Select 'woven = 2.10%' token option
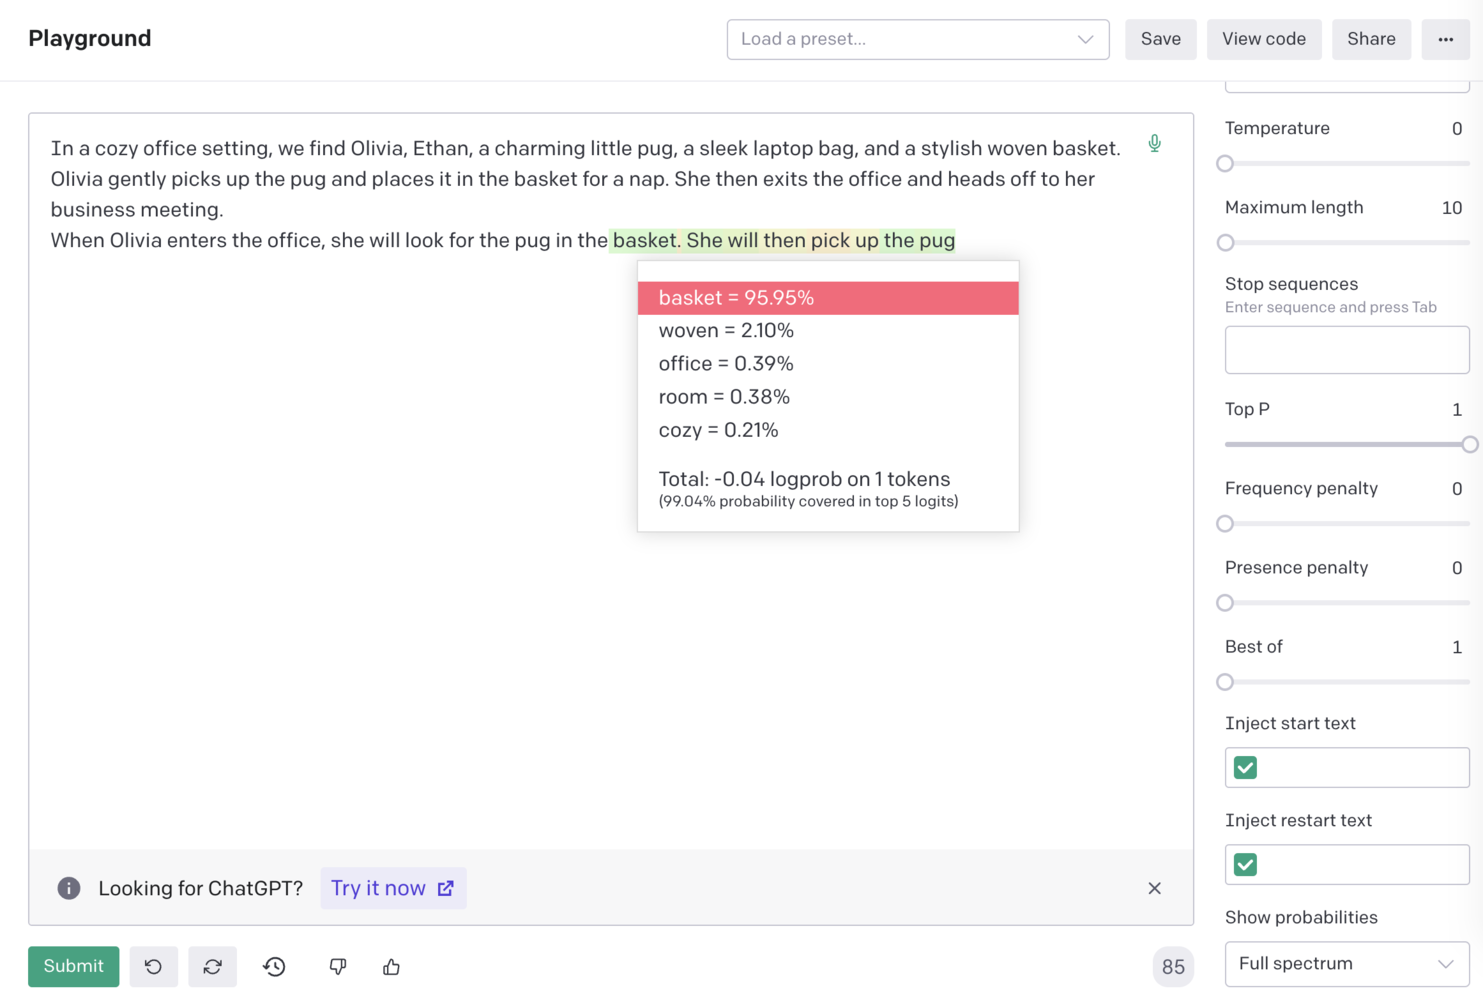 pos(726,330)
